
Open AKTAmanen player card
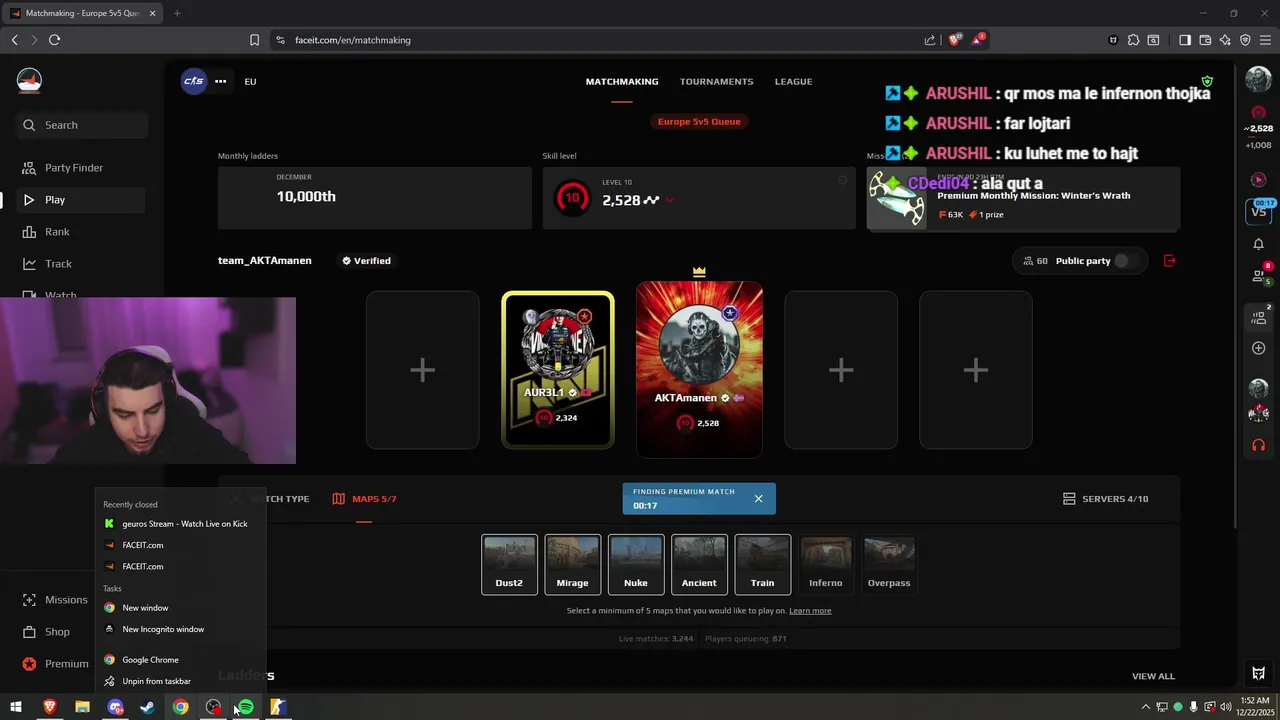click(x=699, y=370)
